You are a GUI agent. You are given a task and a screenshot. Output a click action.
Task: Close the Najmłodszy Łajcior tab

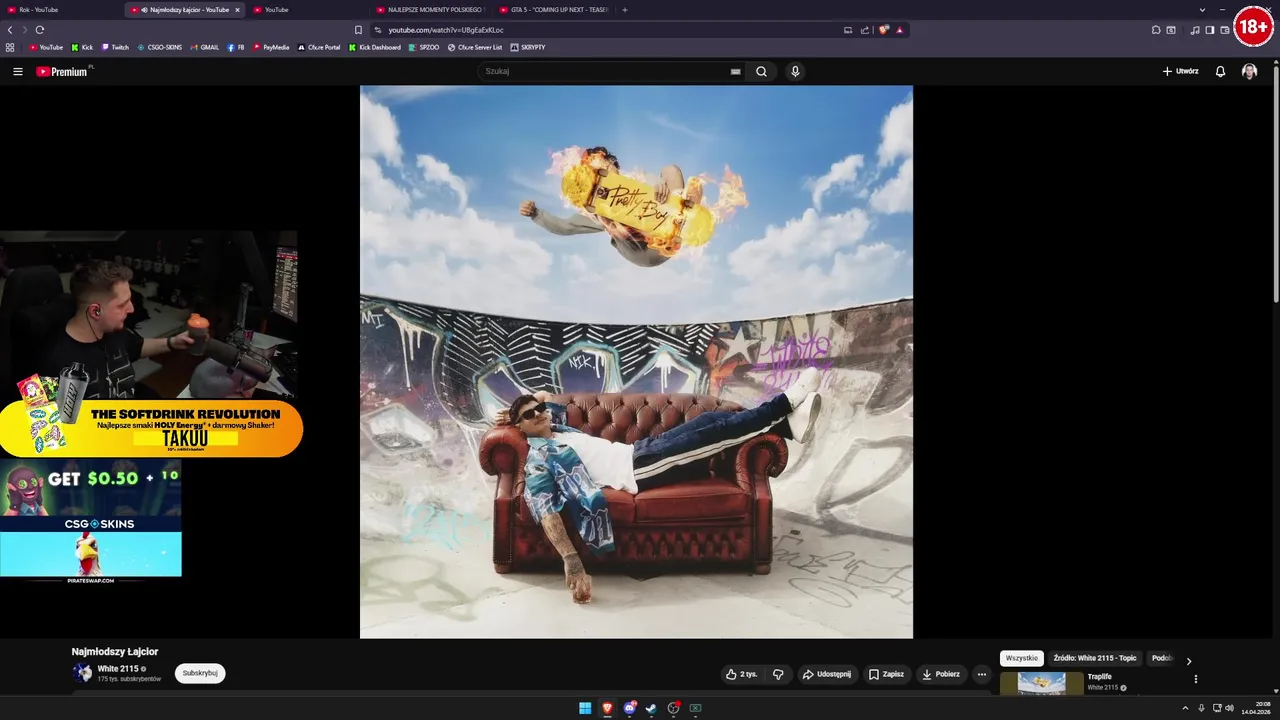[x=237, y=10]
